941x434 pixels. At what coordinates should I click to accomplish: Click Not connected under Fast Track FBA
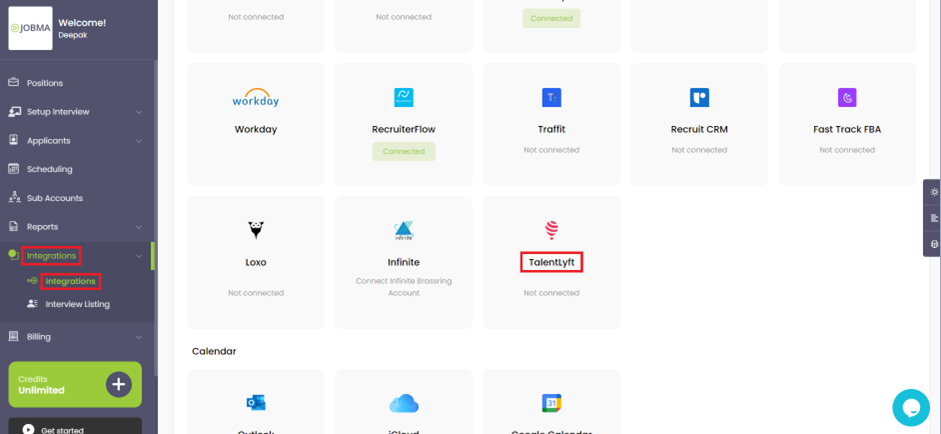coord(847,150)
